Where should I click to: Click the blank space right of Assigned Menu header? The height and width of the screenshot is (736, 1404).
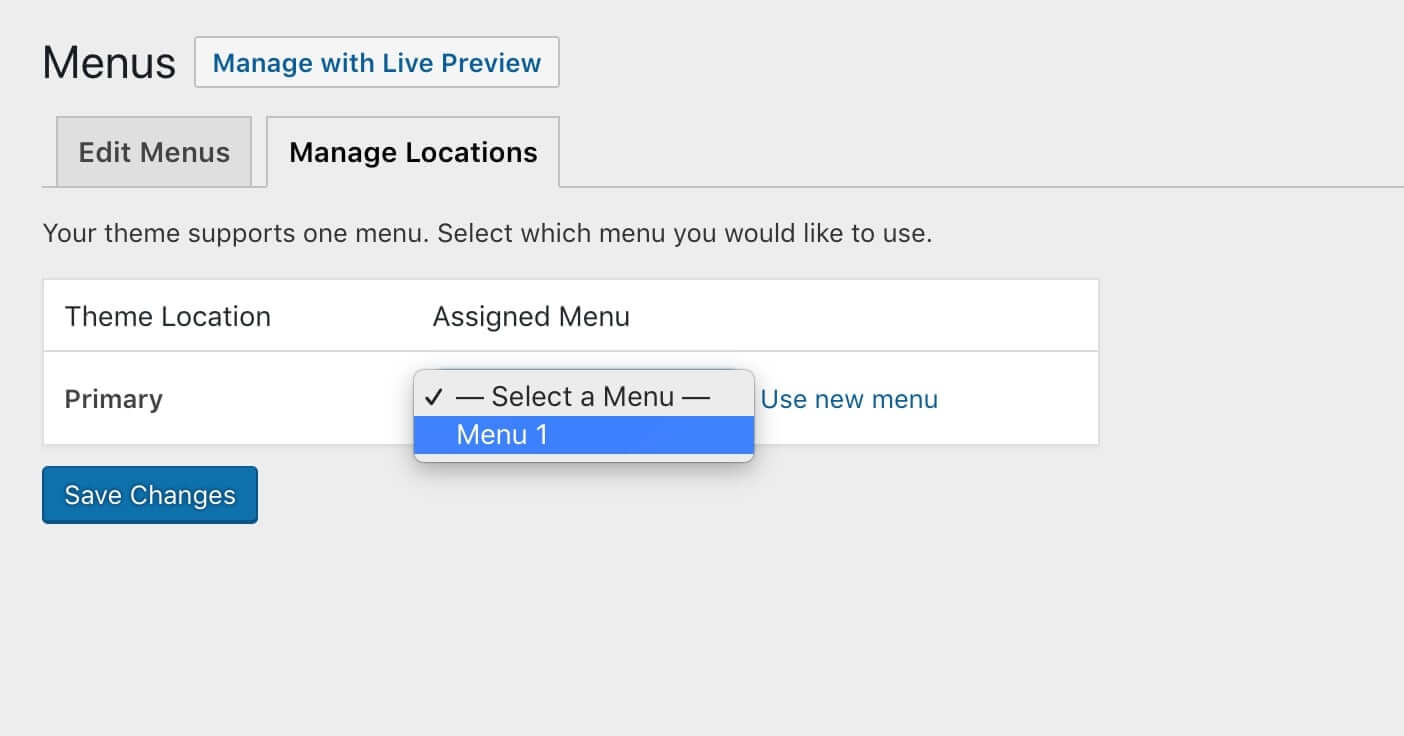click(864, 317)
